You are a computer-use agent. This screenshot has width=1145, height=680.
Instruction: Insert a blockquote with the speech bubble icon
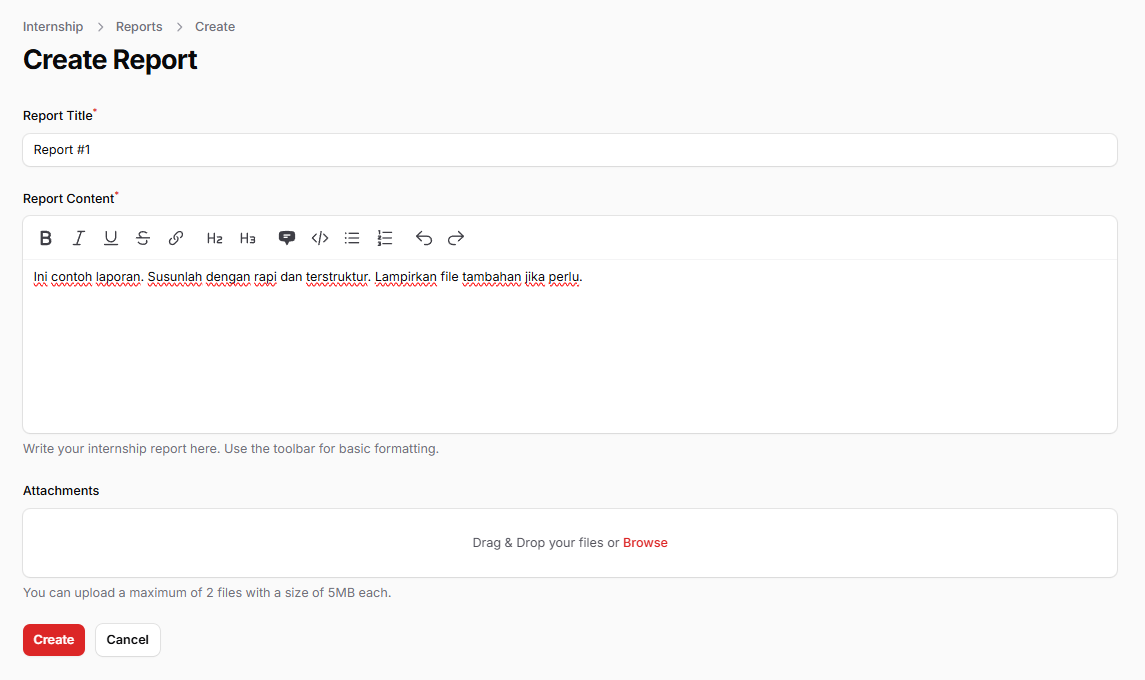287,238
